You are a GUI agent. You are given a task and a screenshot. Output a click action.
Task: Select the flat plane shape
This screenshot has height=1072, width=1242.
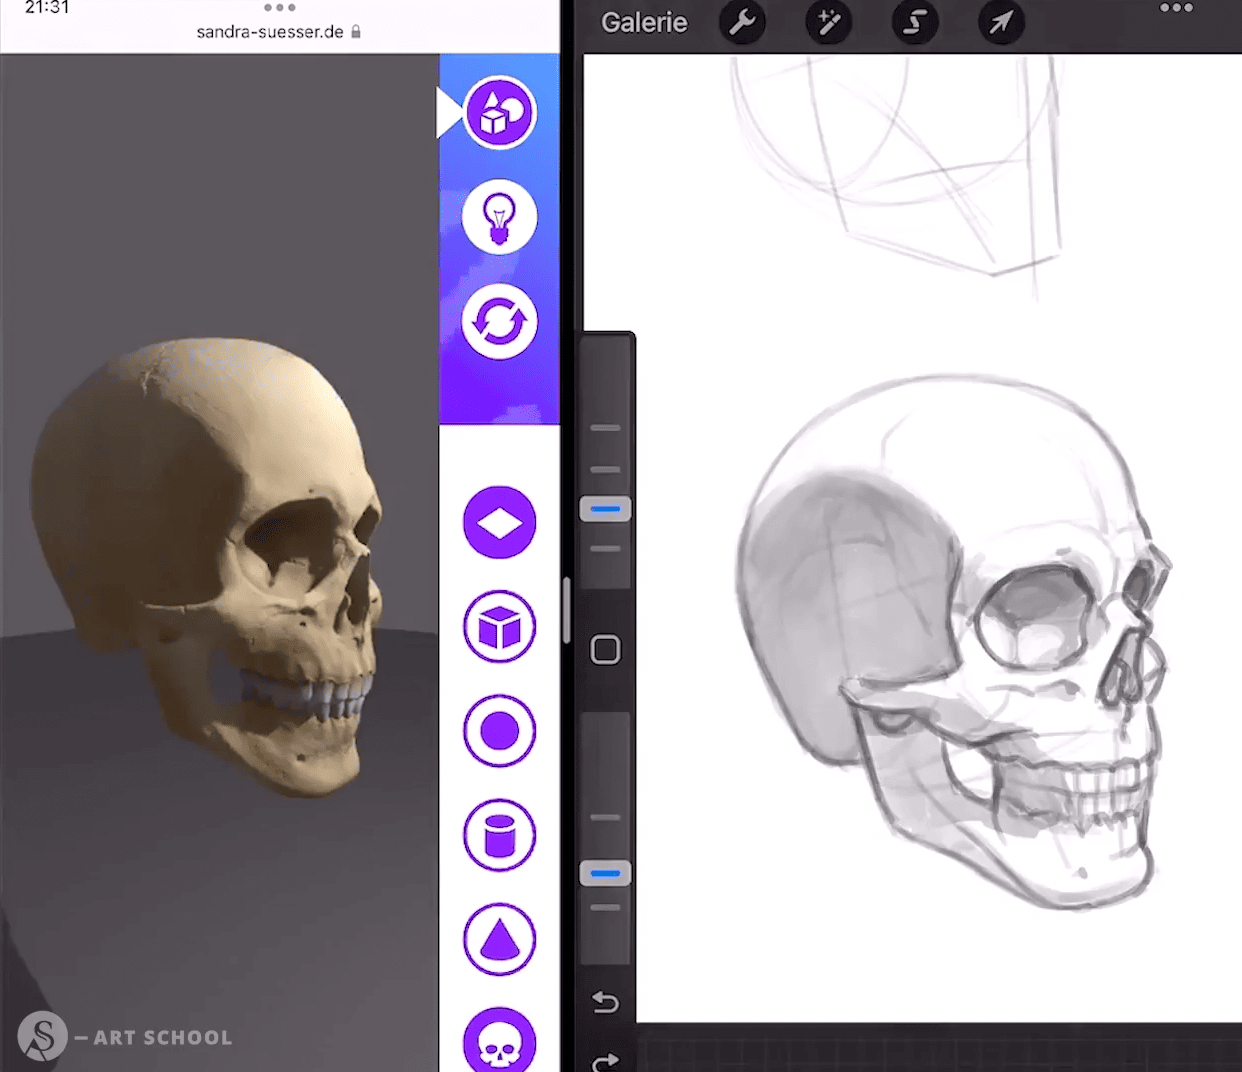(x=500, y=522)
